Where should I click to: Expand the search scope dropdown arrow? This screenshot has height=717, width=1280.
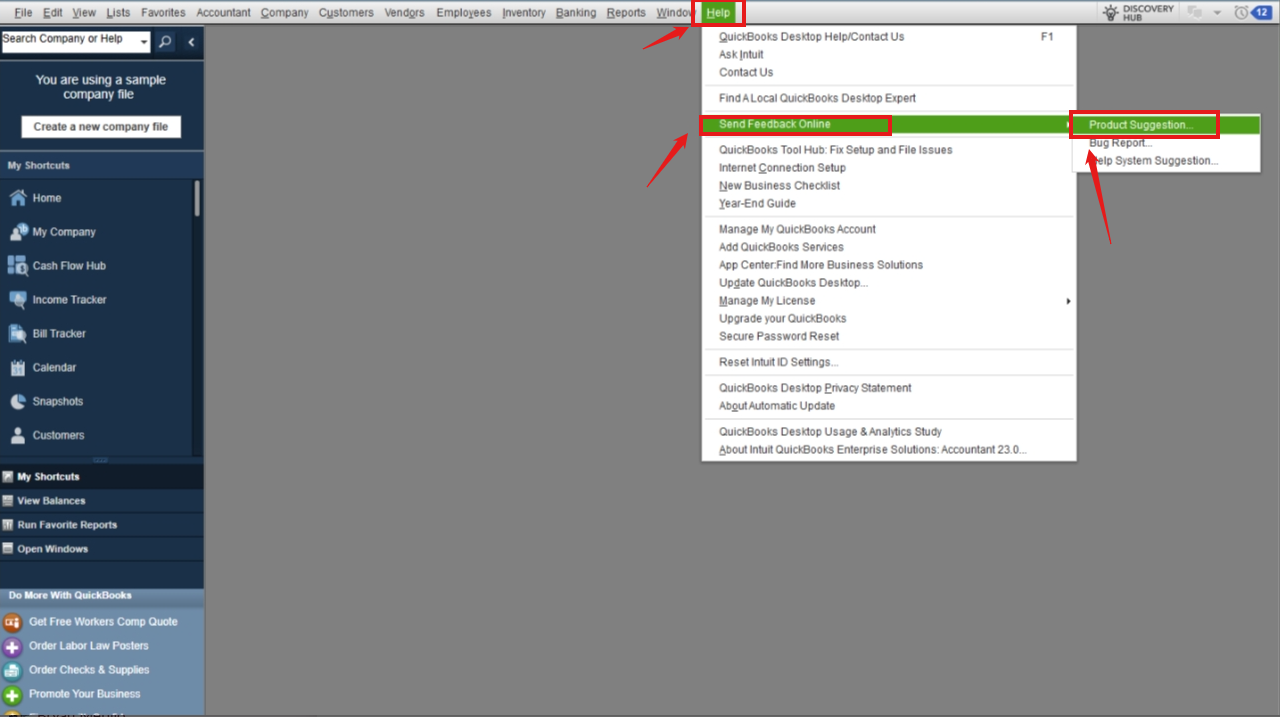145,42
